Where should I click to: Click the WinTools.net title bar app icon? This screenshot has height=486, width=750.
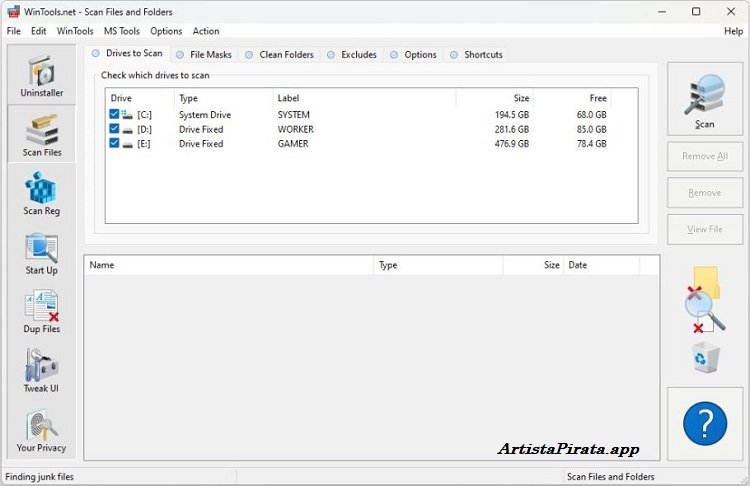(x=13, y=11)
